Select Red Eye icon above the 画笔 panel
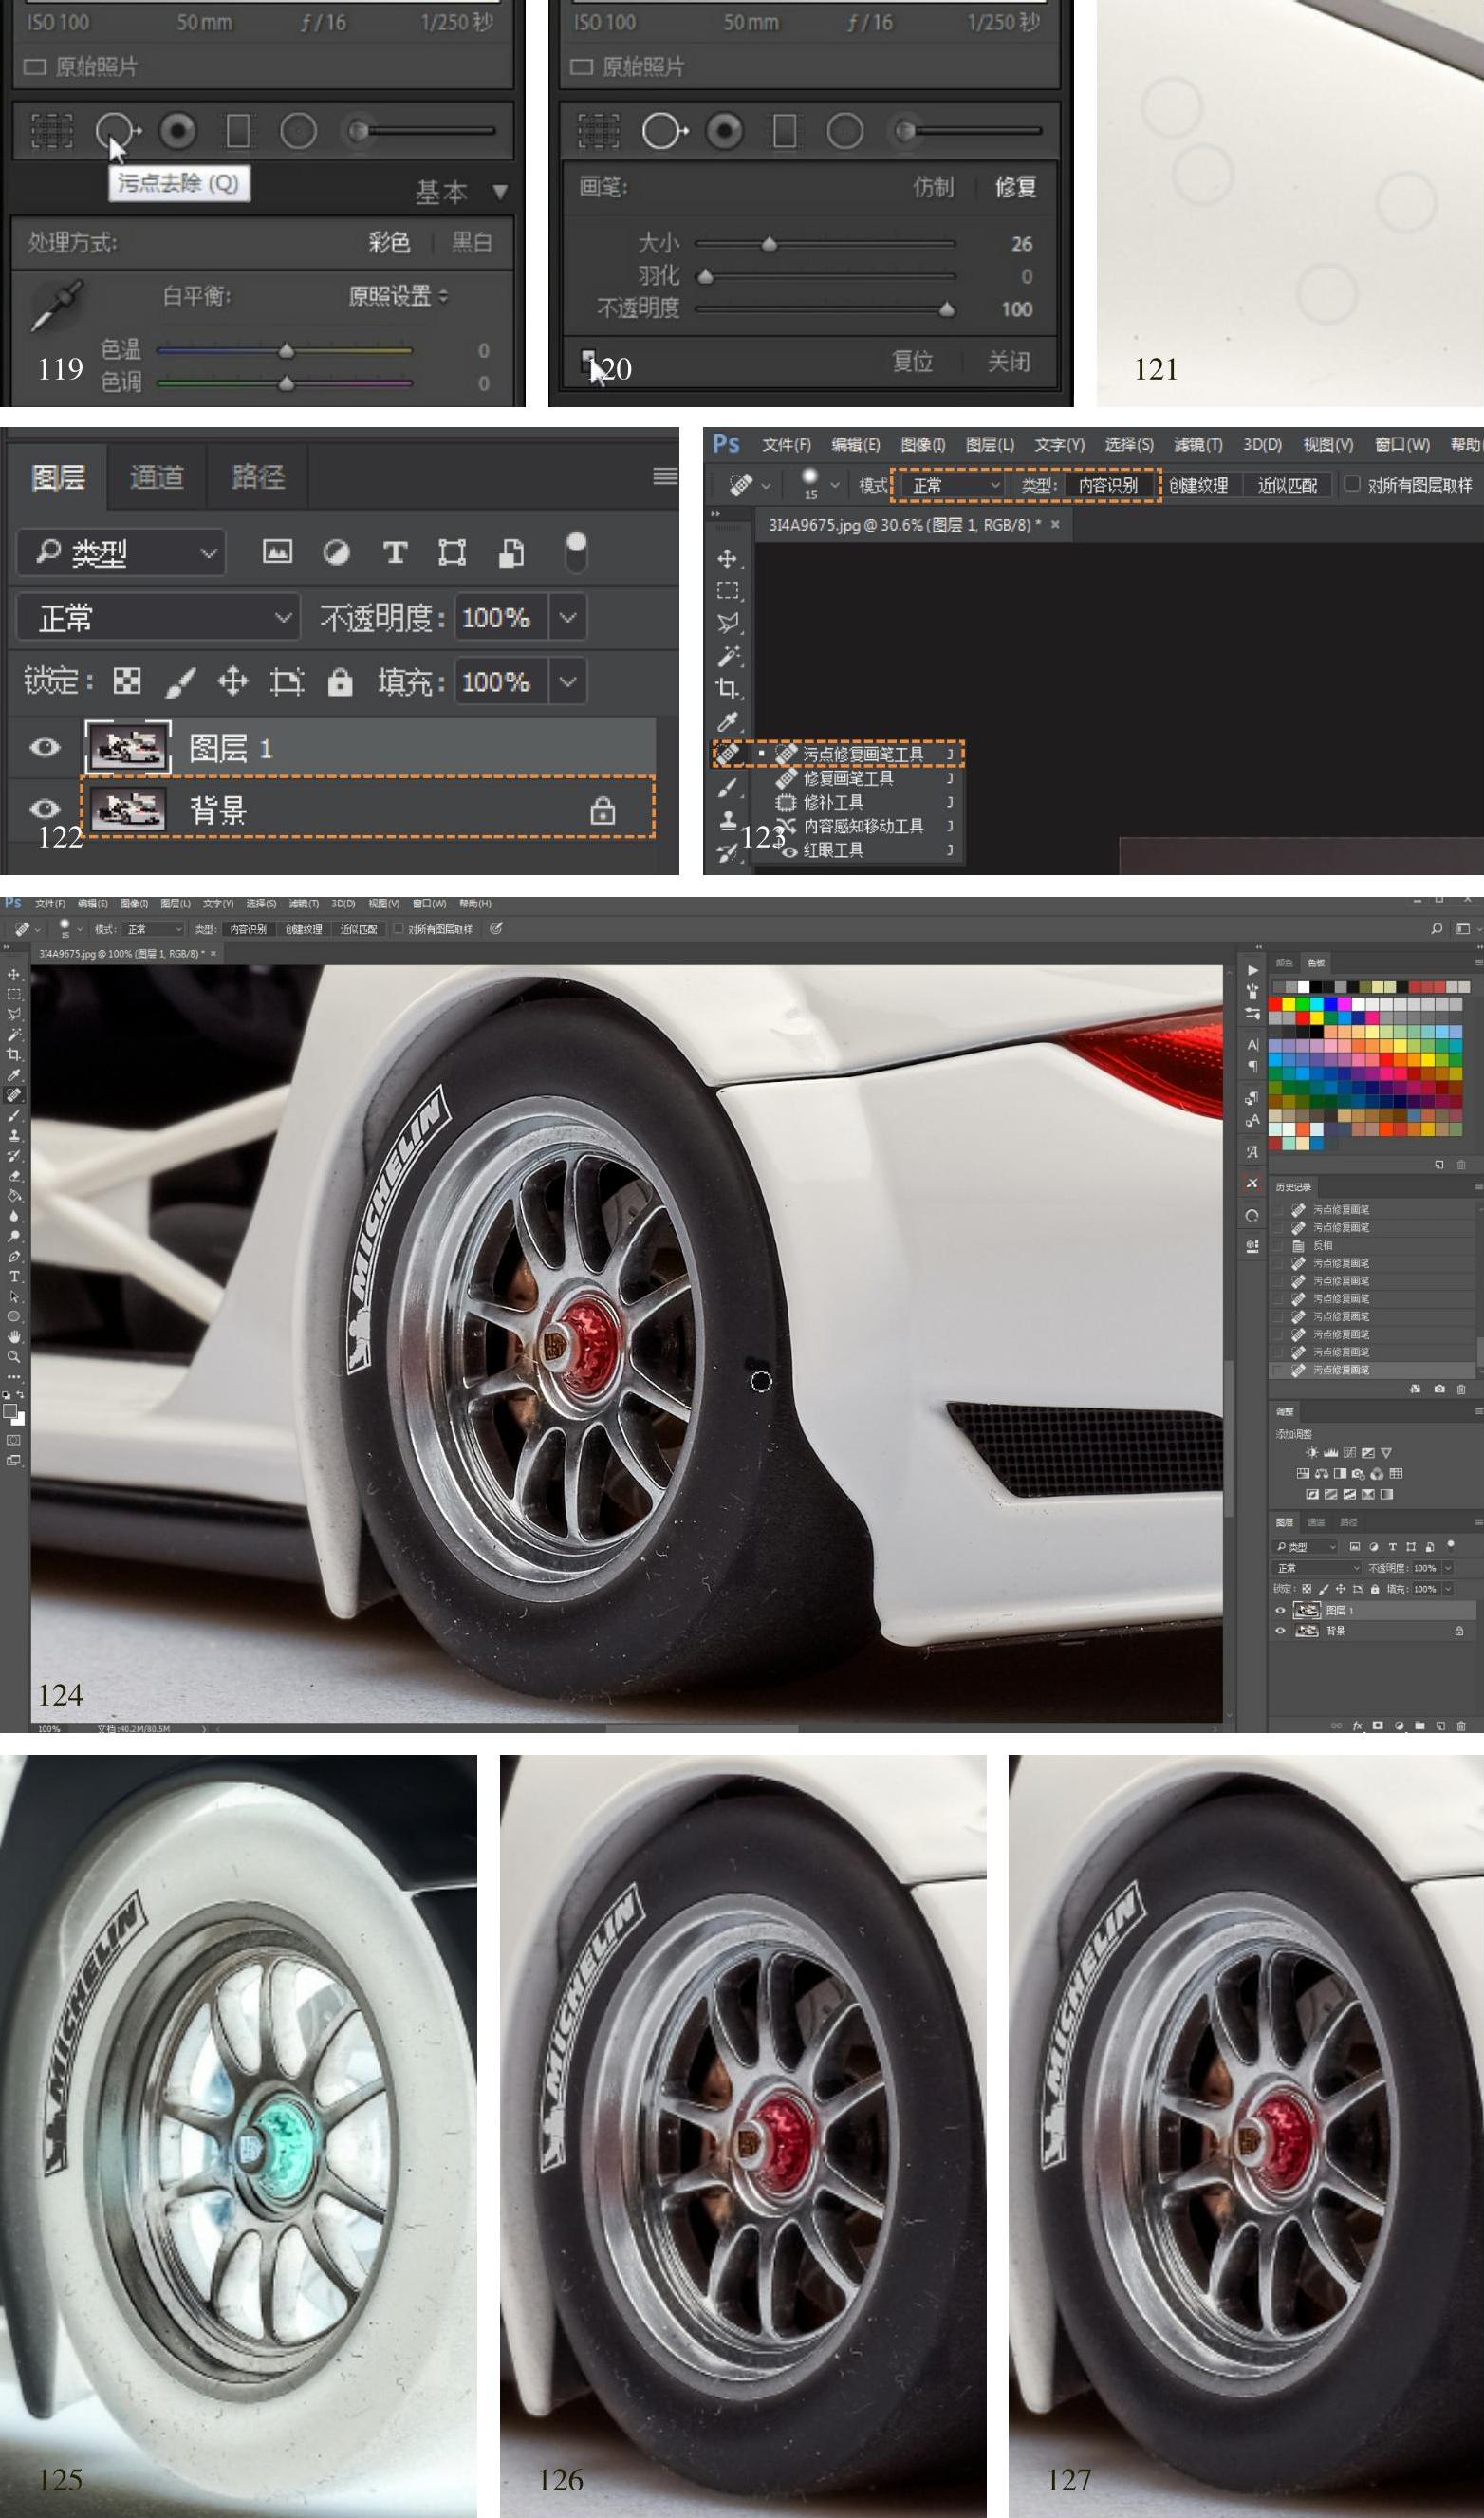The width and height of the screenshot is (1484, 2518). pyautogui.click(x=724, y=131)
